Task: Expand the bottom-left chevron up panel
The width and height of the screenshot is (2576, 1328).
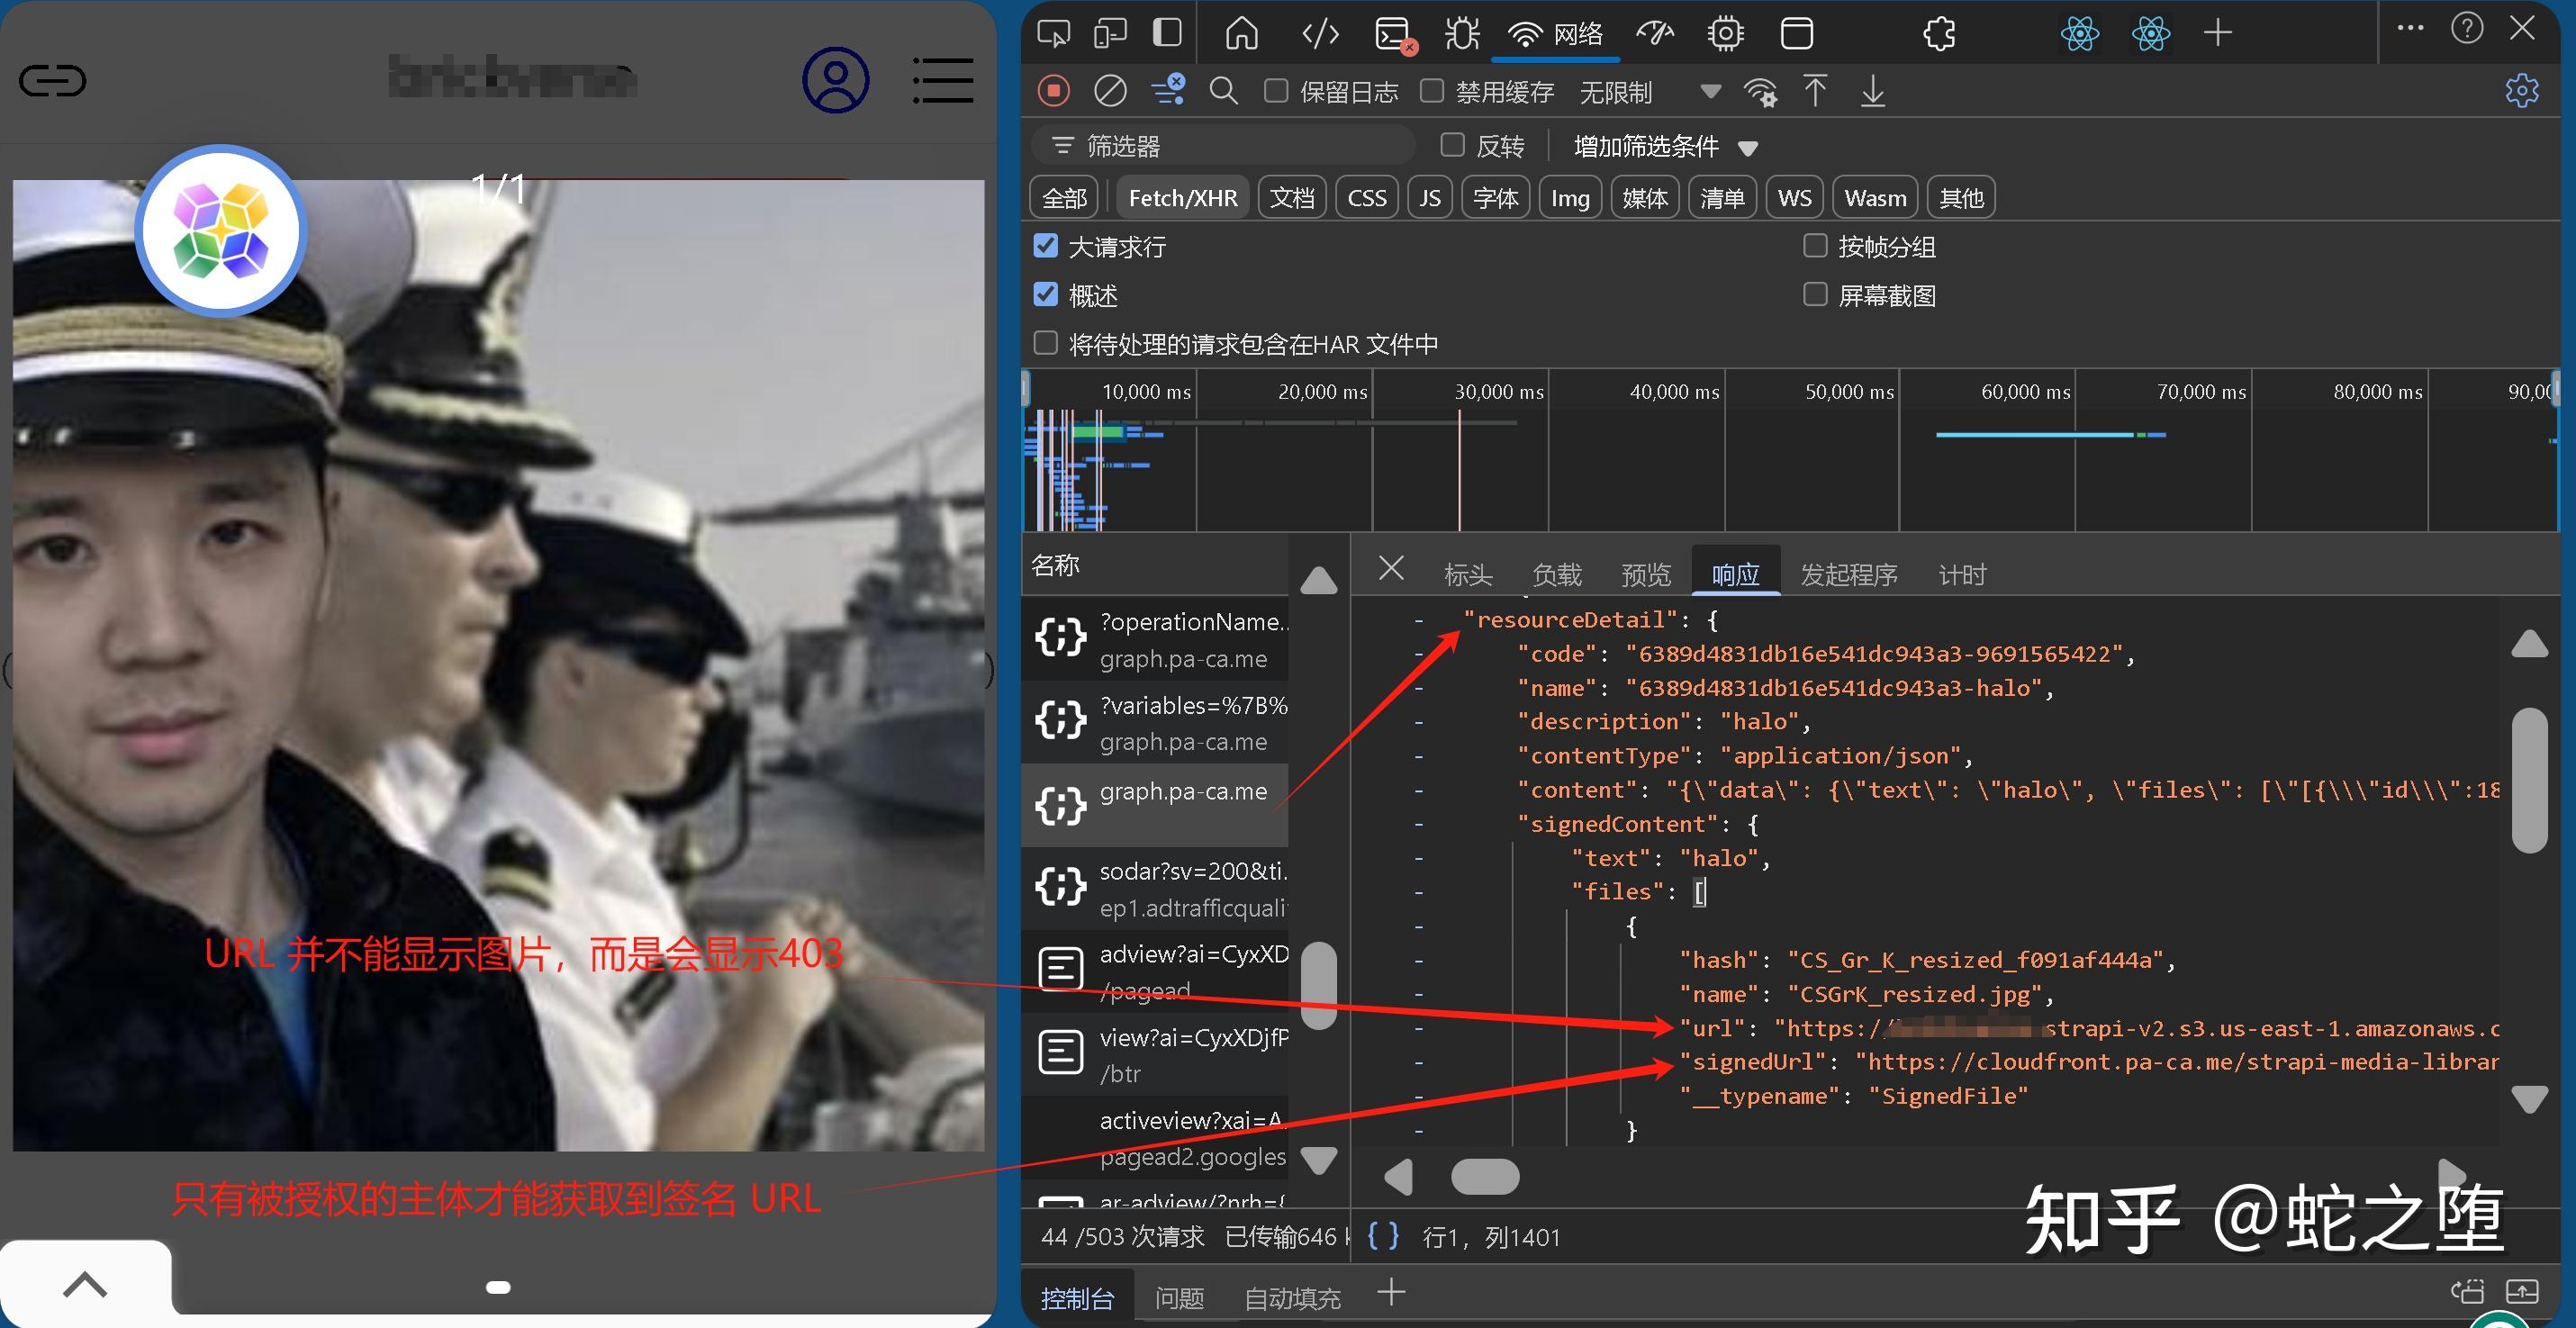Action: click(85, 1283)
